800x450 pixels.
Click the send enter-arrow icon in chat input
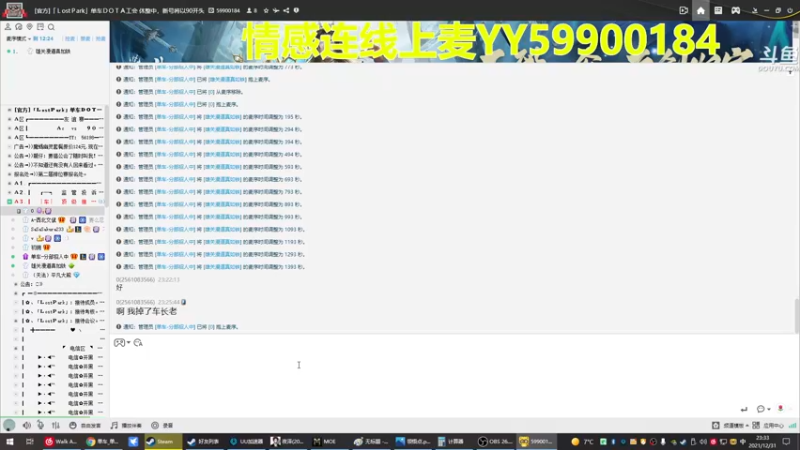point(744,409)
